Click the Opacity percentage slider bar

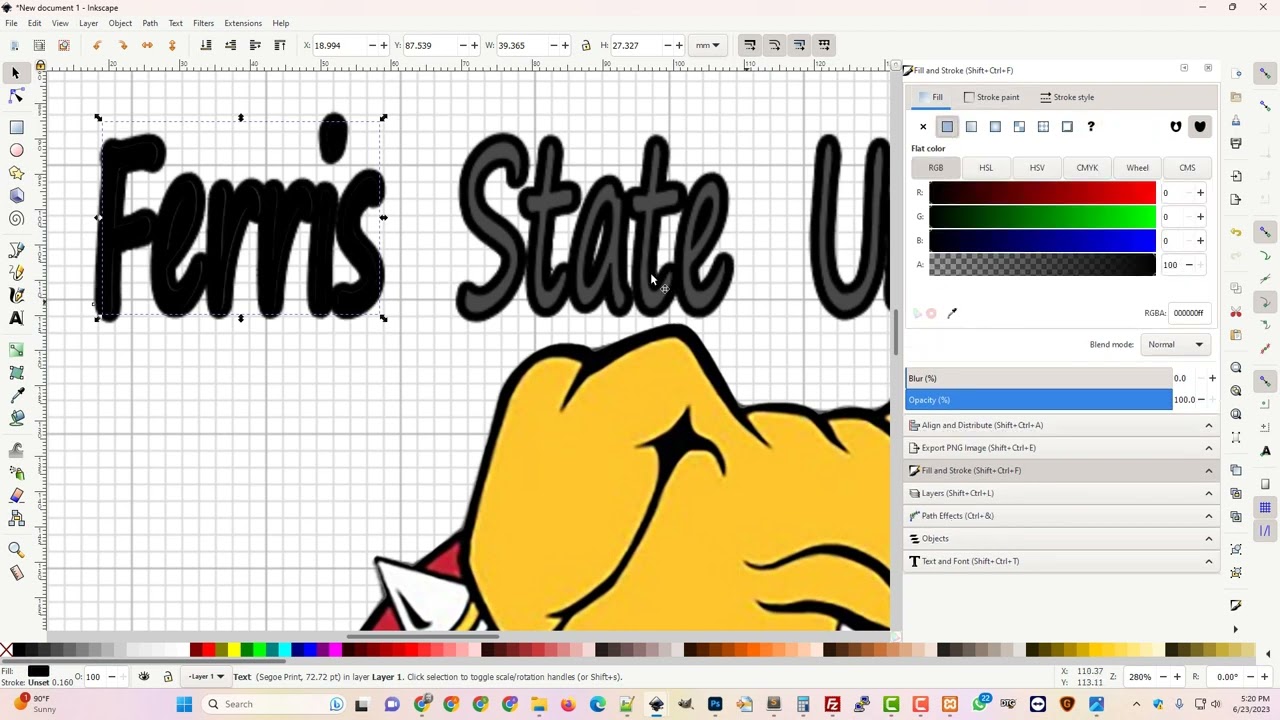pos(1039,400)
